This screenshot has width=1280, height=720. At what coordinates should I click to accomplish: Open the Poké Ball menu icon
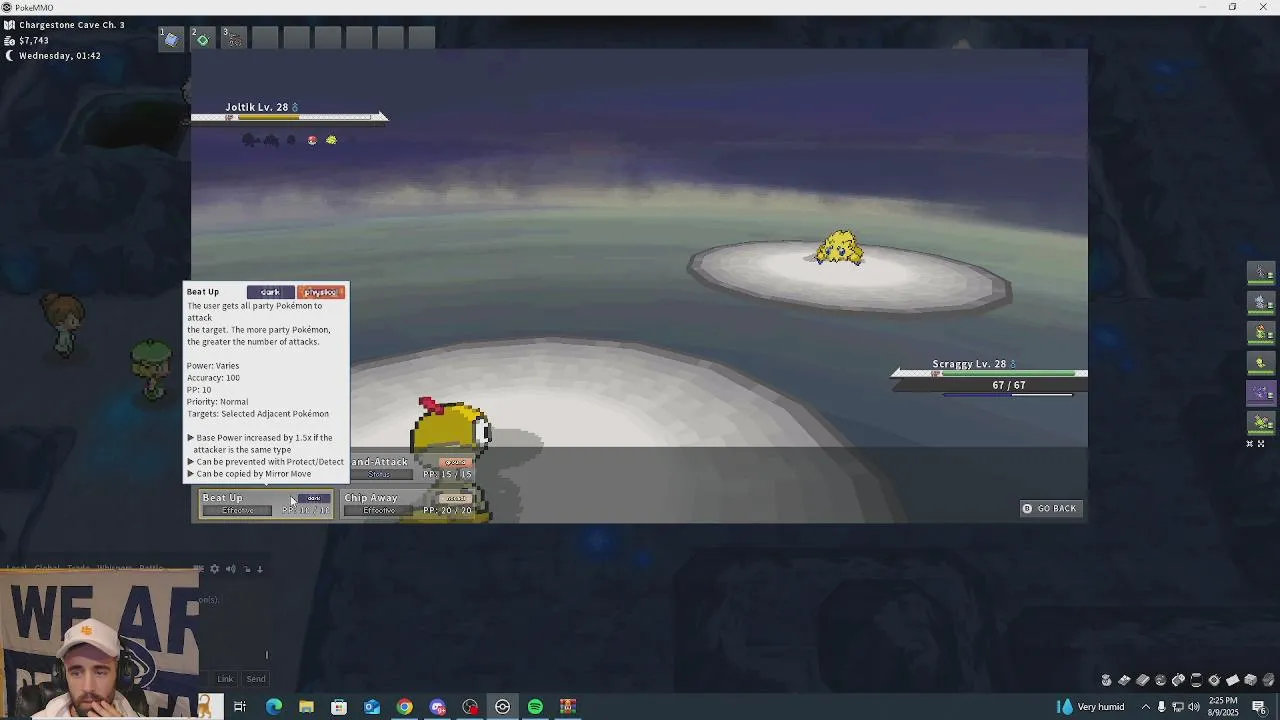(x=1161, y=680)
